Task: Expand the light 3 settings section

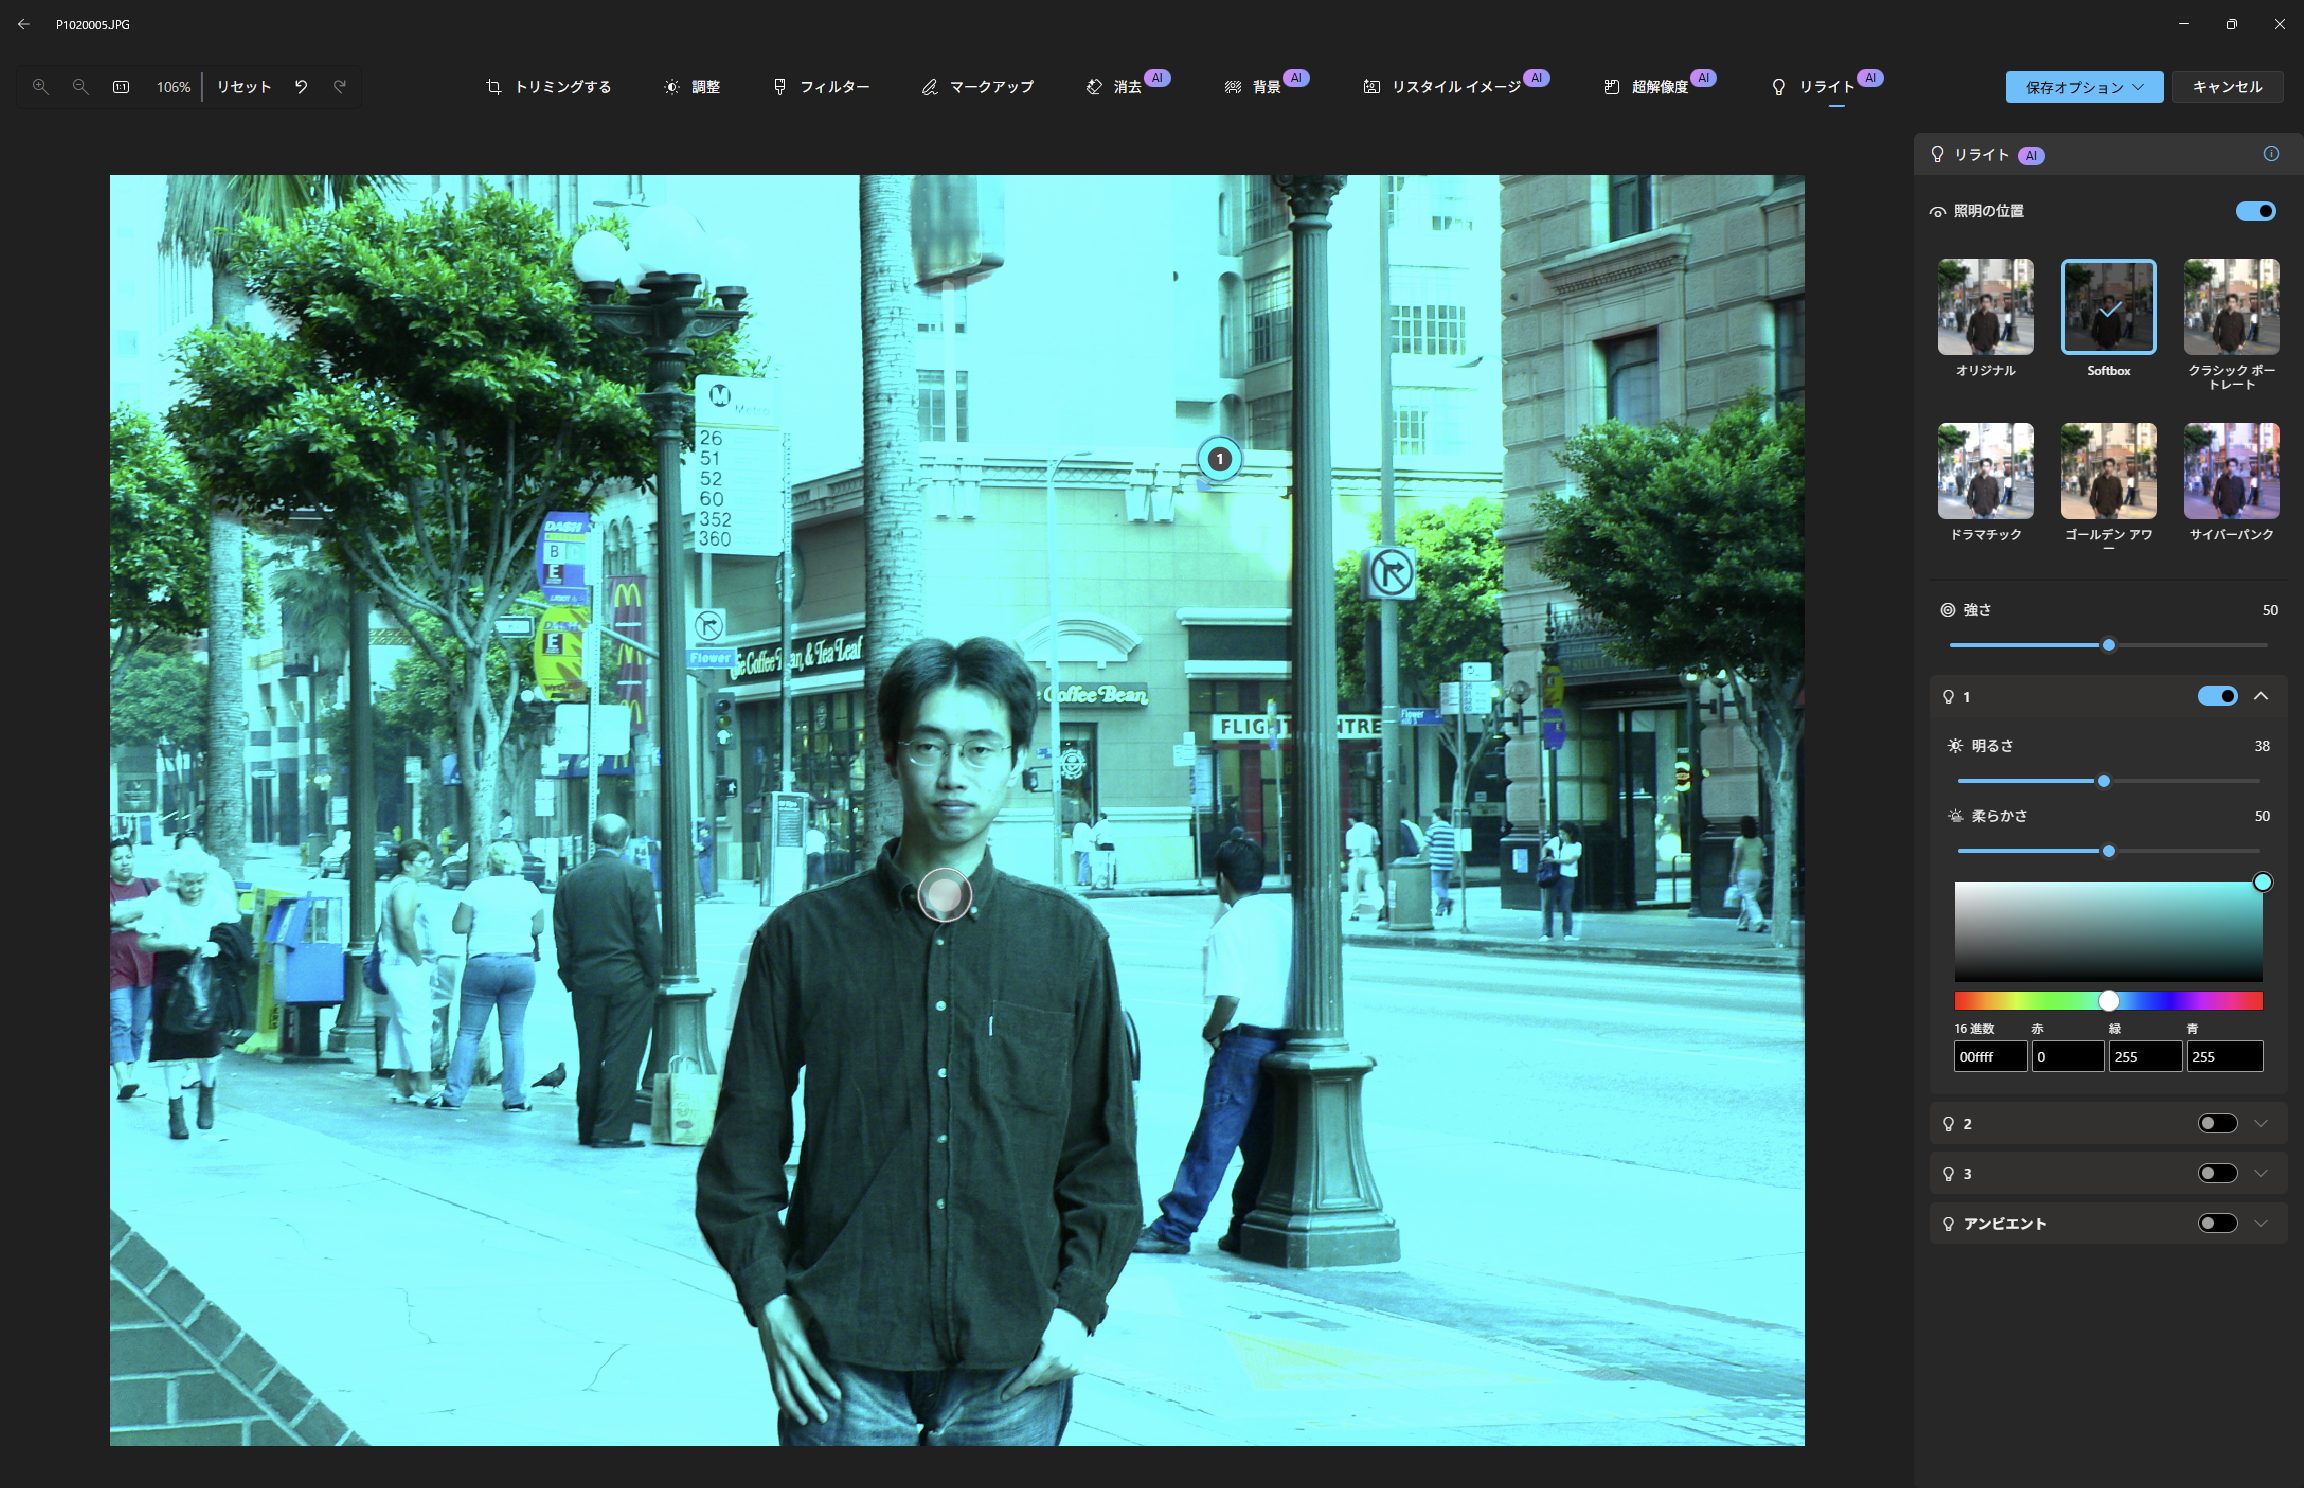Action: (2261, 1173)
